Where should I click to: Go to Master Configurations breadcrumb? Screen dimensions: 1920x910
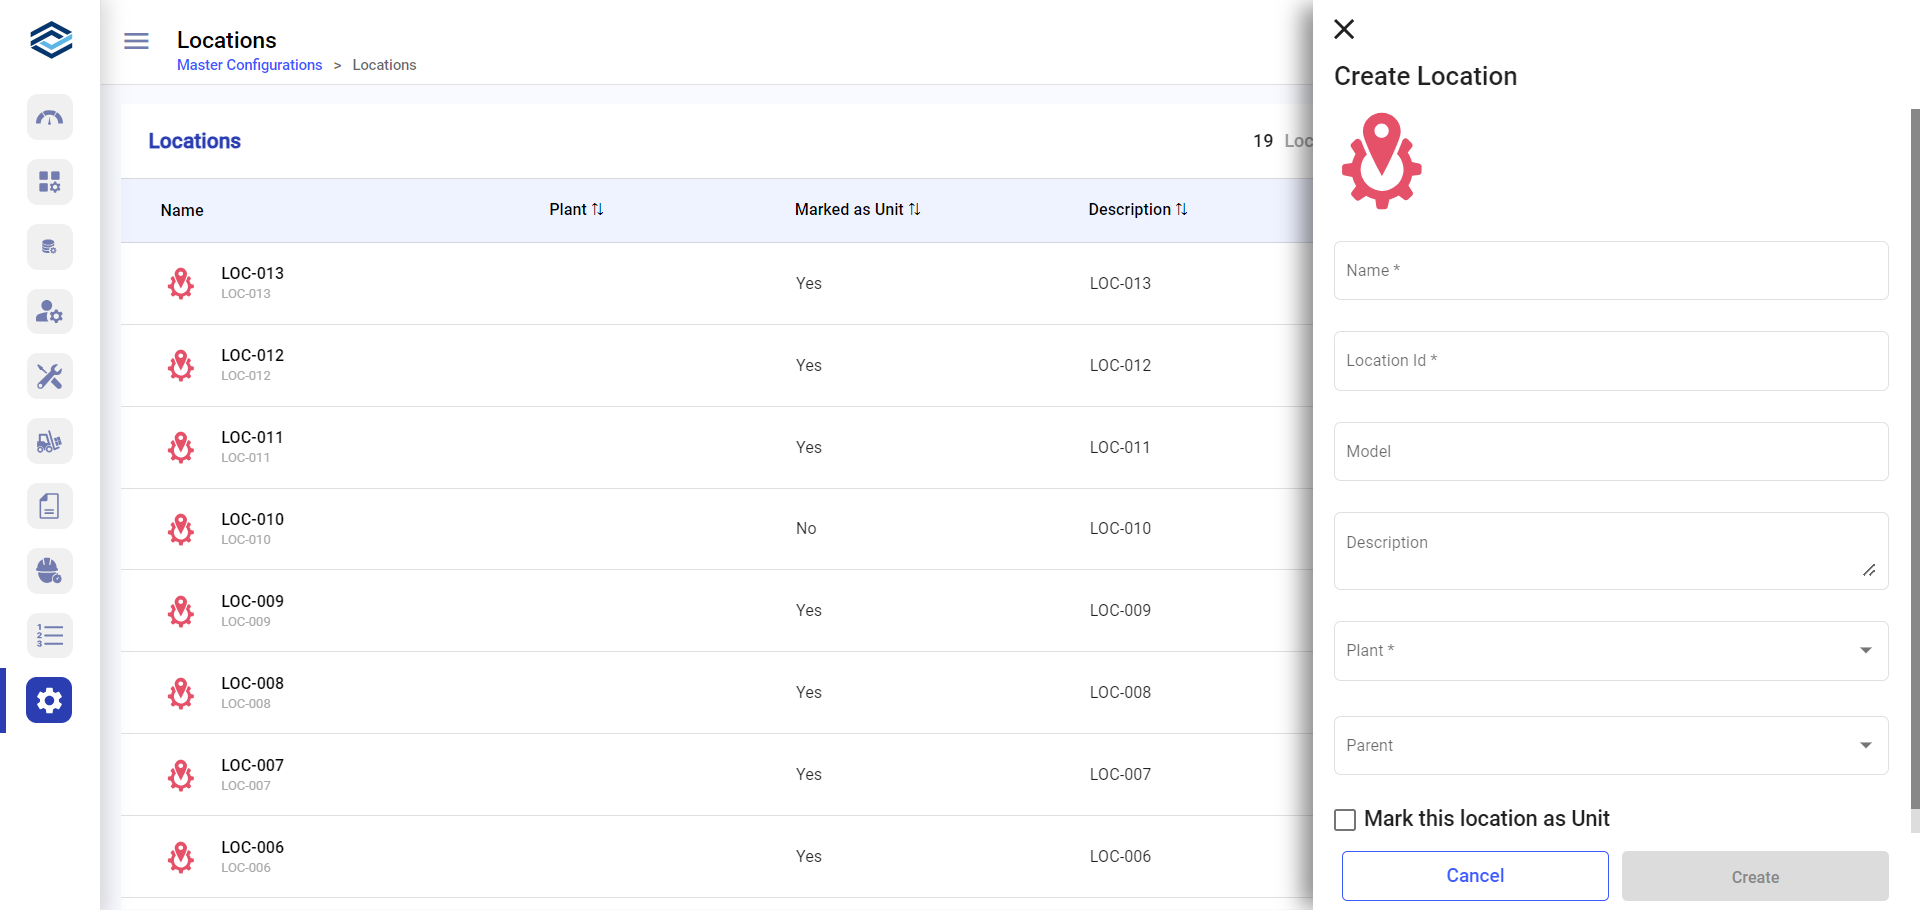(x=249, y=65)
